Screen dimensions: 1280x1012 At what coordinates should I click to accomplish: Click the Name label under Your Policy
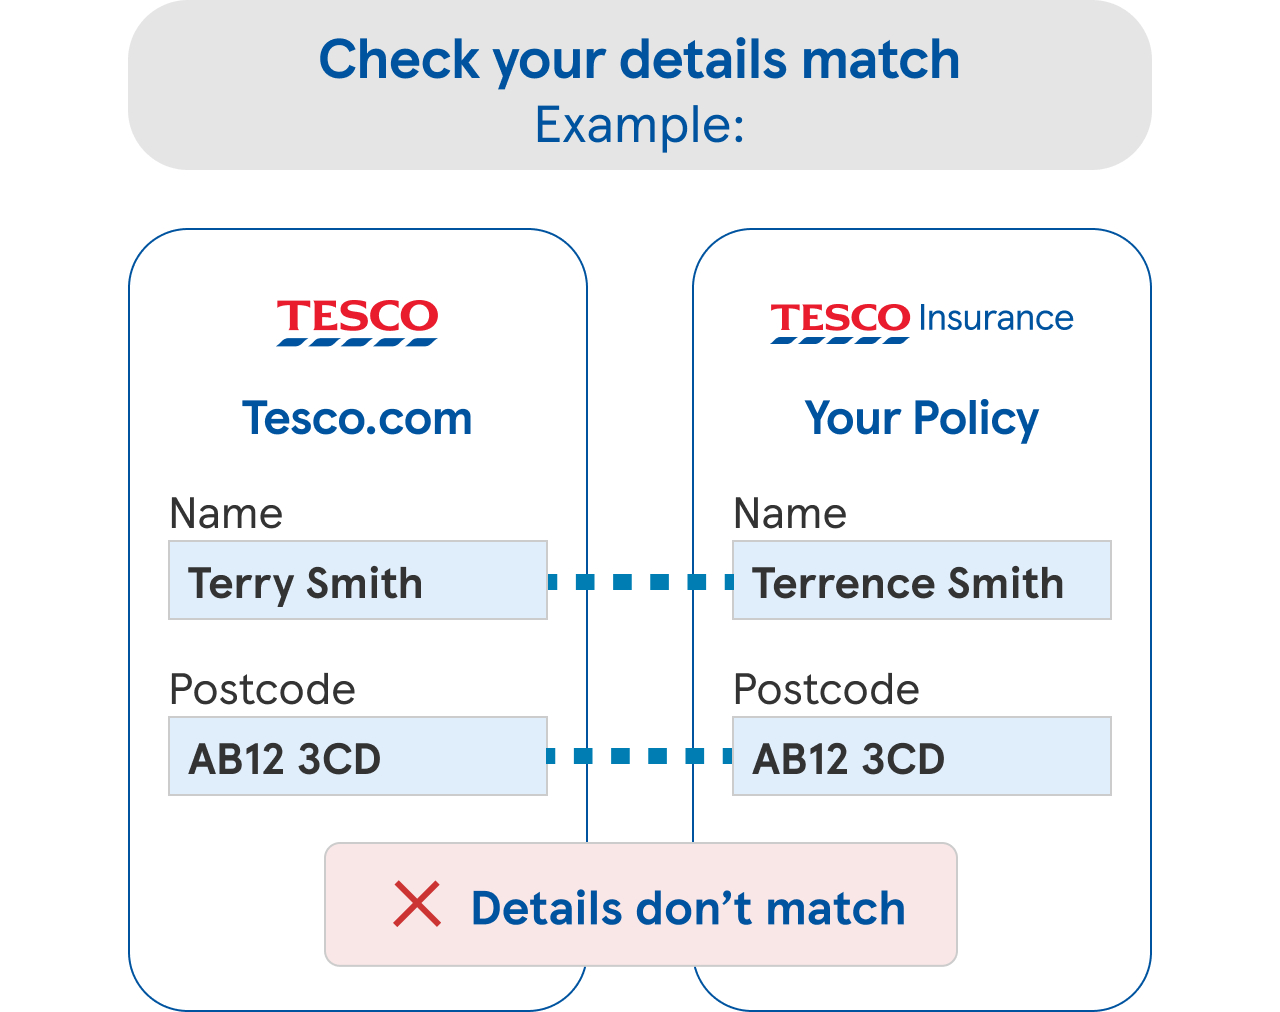point(790,514)
